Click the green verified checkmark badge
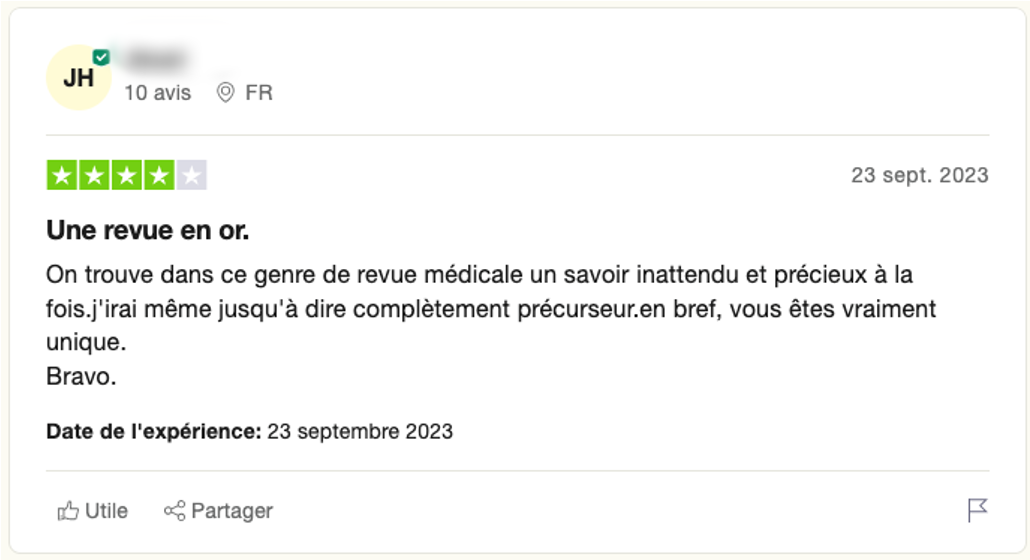1030x560 pixels. [x=101, y=57]
